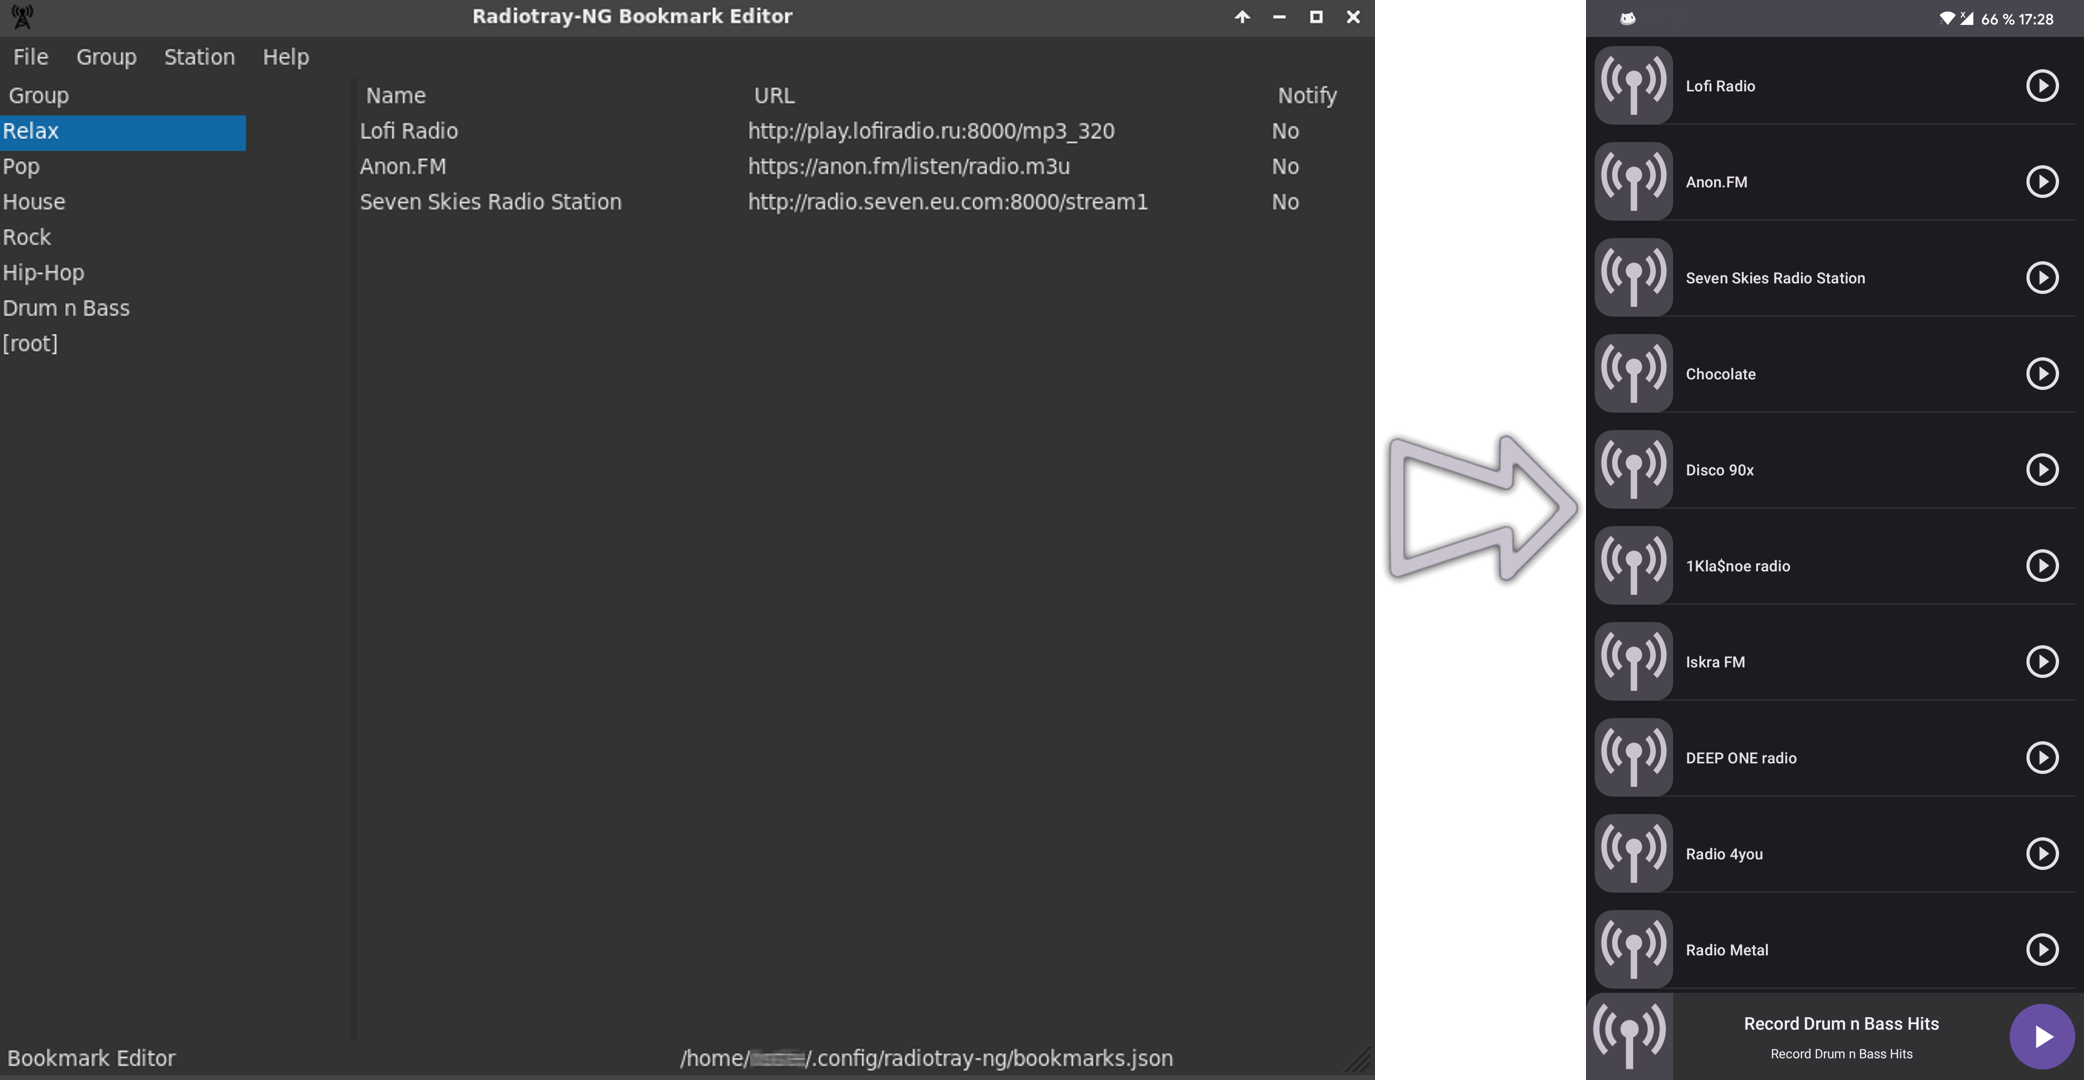Click Radiotray-NG antenna icon in title bar
The height and width of the screenshot is (1080, 2084).
[22, 17]
